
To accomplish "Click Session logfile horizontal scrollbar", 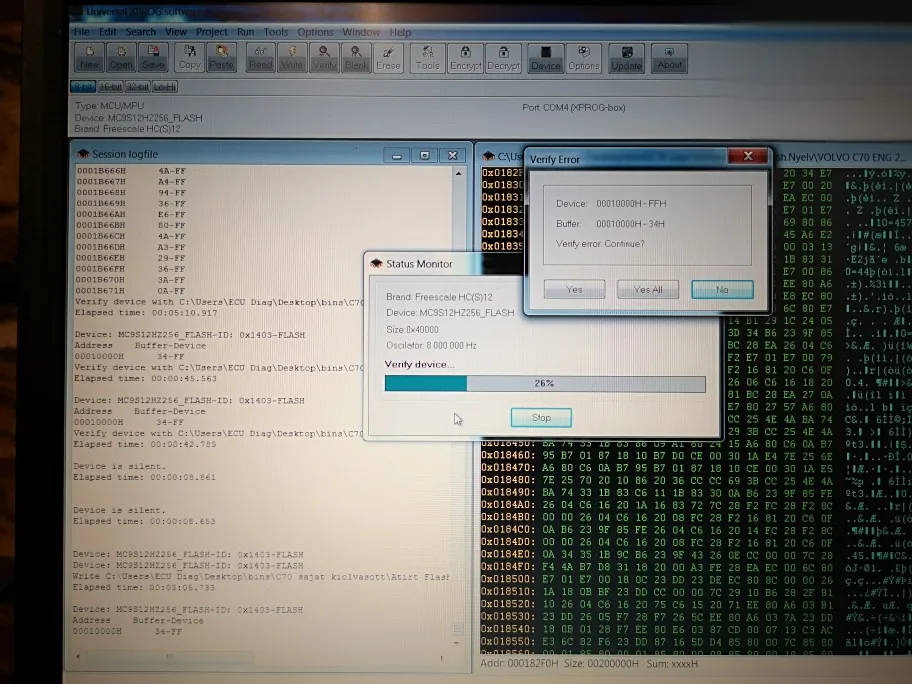I will click(x=169, y=657).
